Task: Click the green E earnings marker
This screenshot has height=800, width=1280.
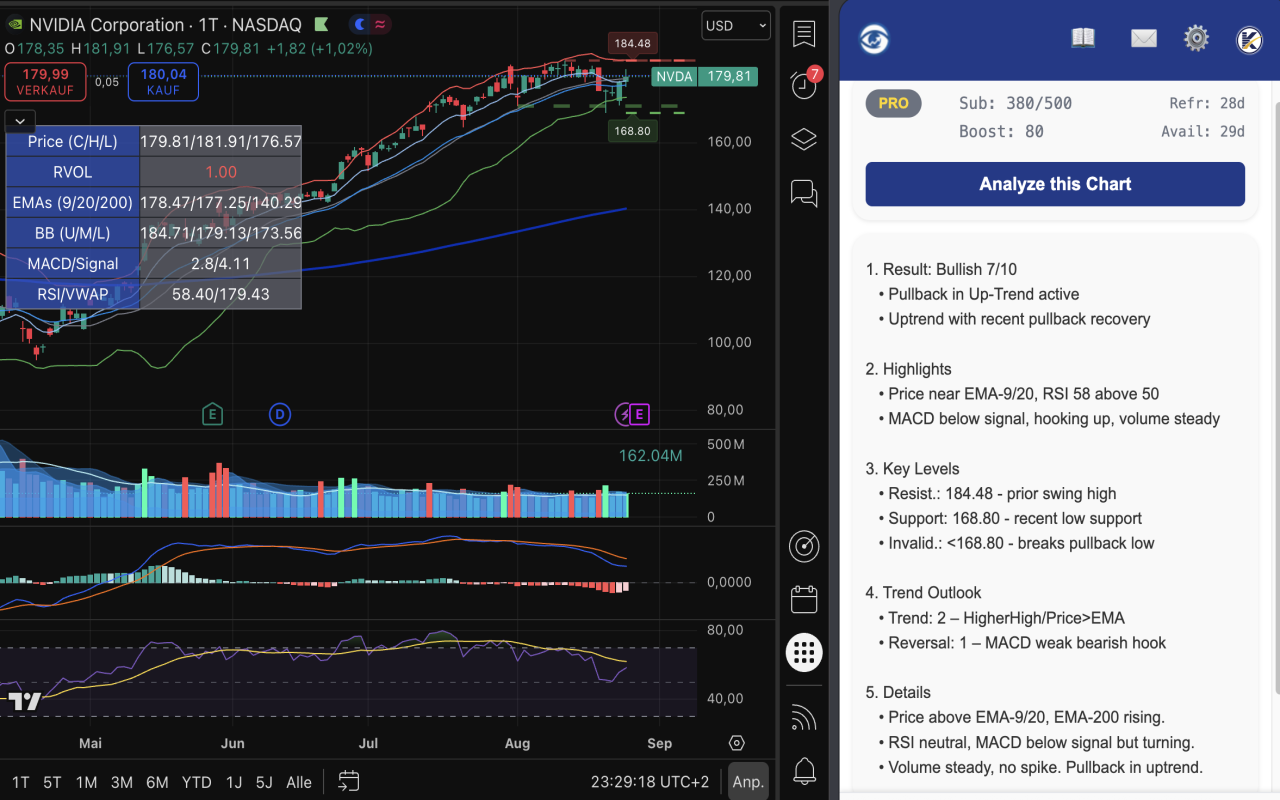Action: point(211,414)
